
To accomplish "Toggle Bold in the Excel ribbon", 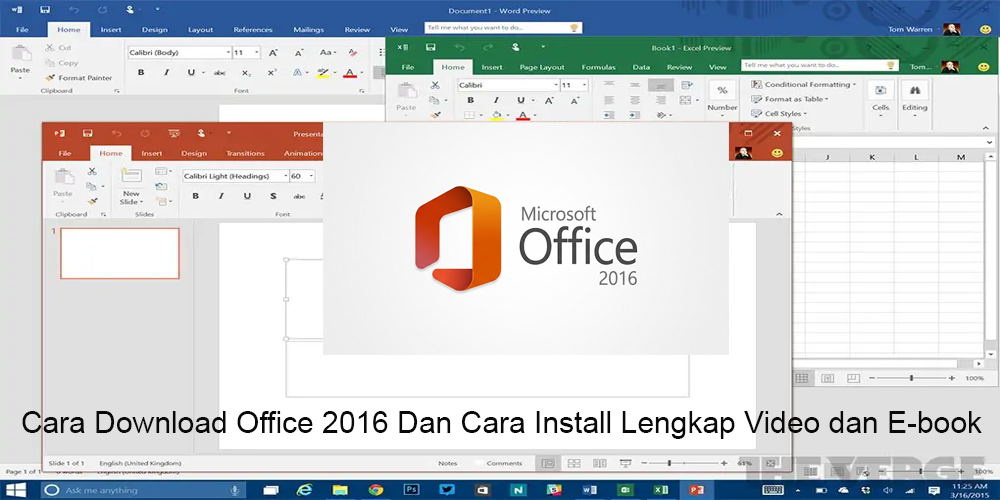I will [x=471, y=100].
